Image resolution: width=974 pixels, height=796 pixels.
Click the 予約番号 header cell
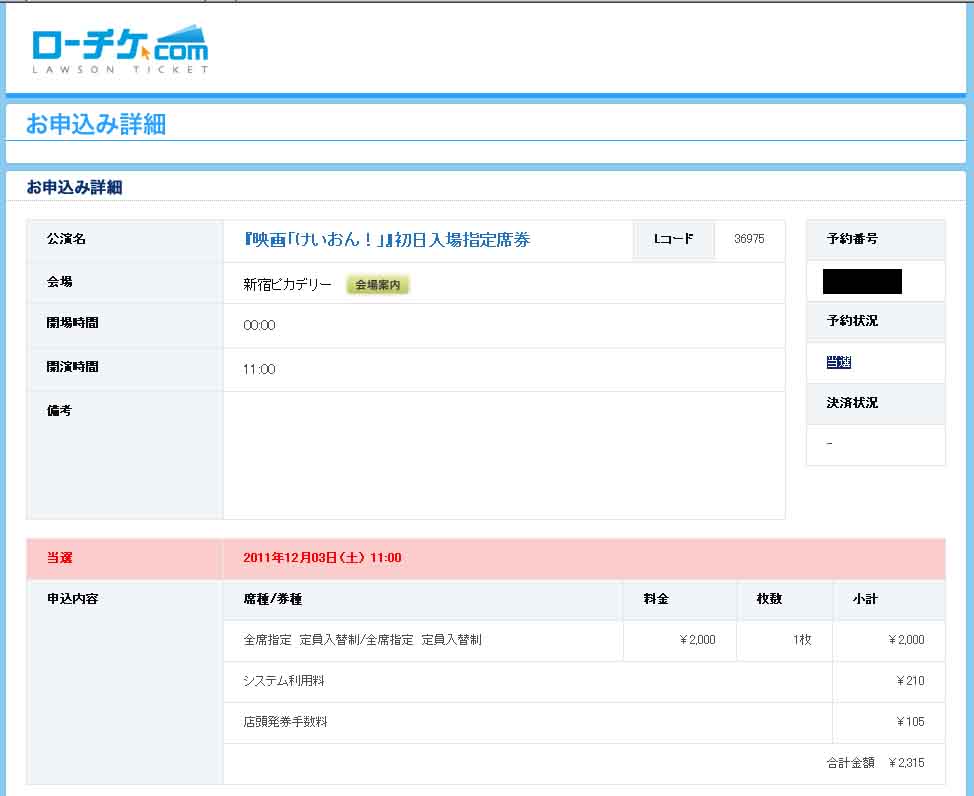(852, 240)
